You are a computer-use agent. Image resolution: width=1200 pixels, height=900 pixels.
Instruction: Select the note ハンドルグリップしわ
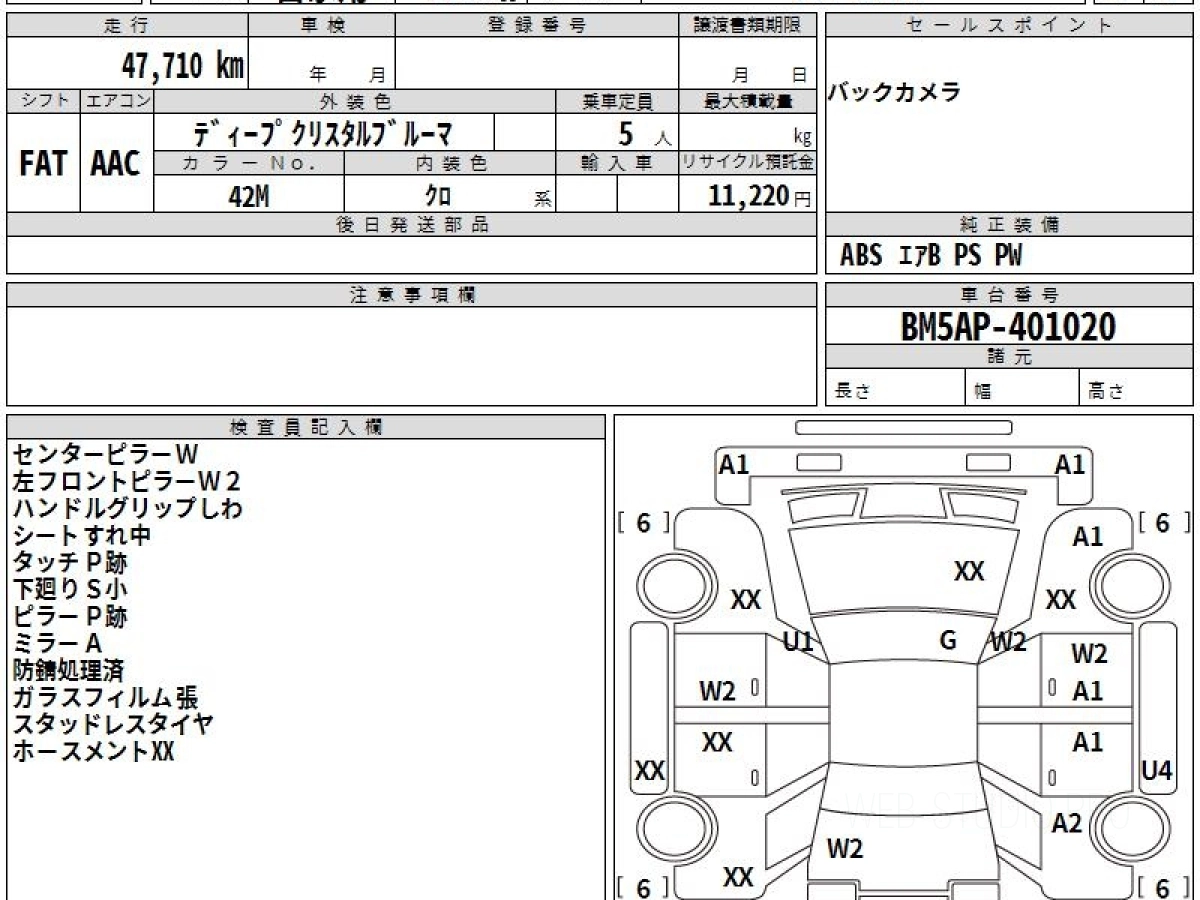click(127, 508)
